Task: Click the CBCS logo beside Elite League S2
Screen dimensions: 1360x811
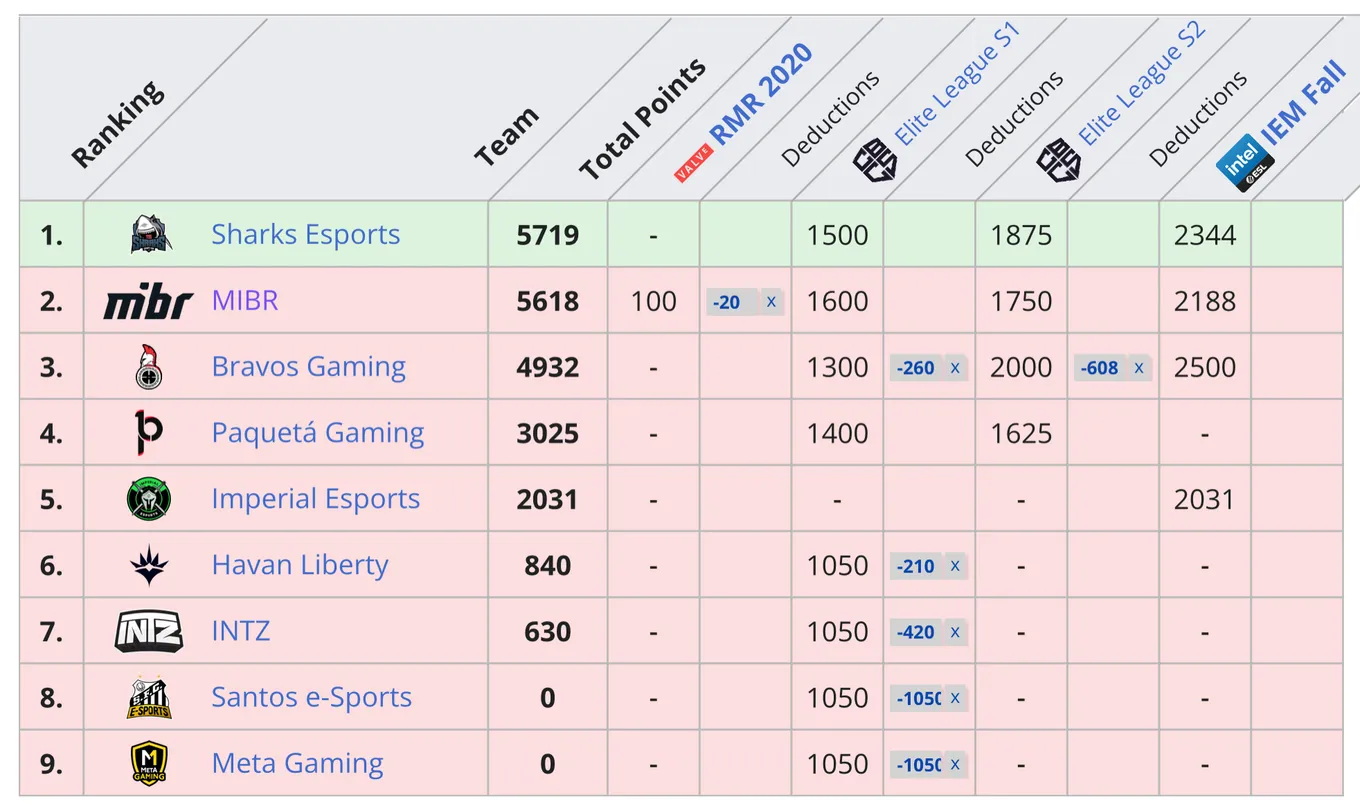Action: [1058, 161]
